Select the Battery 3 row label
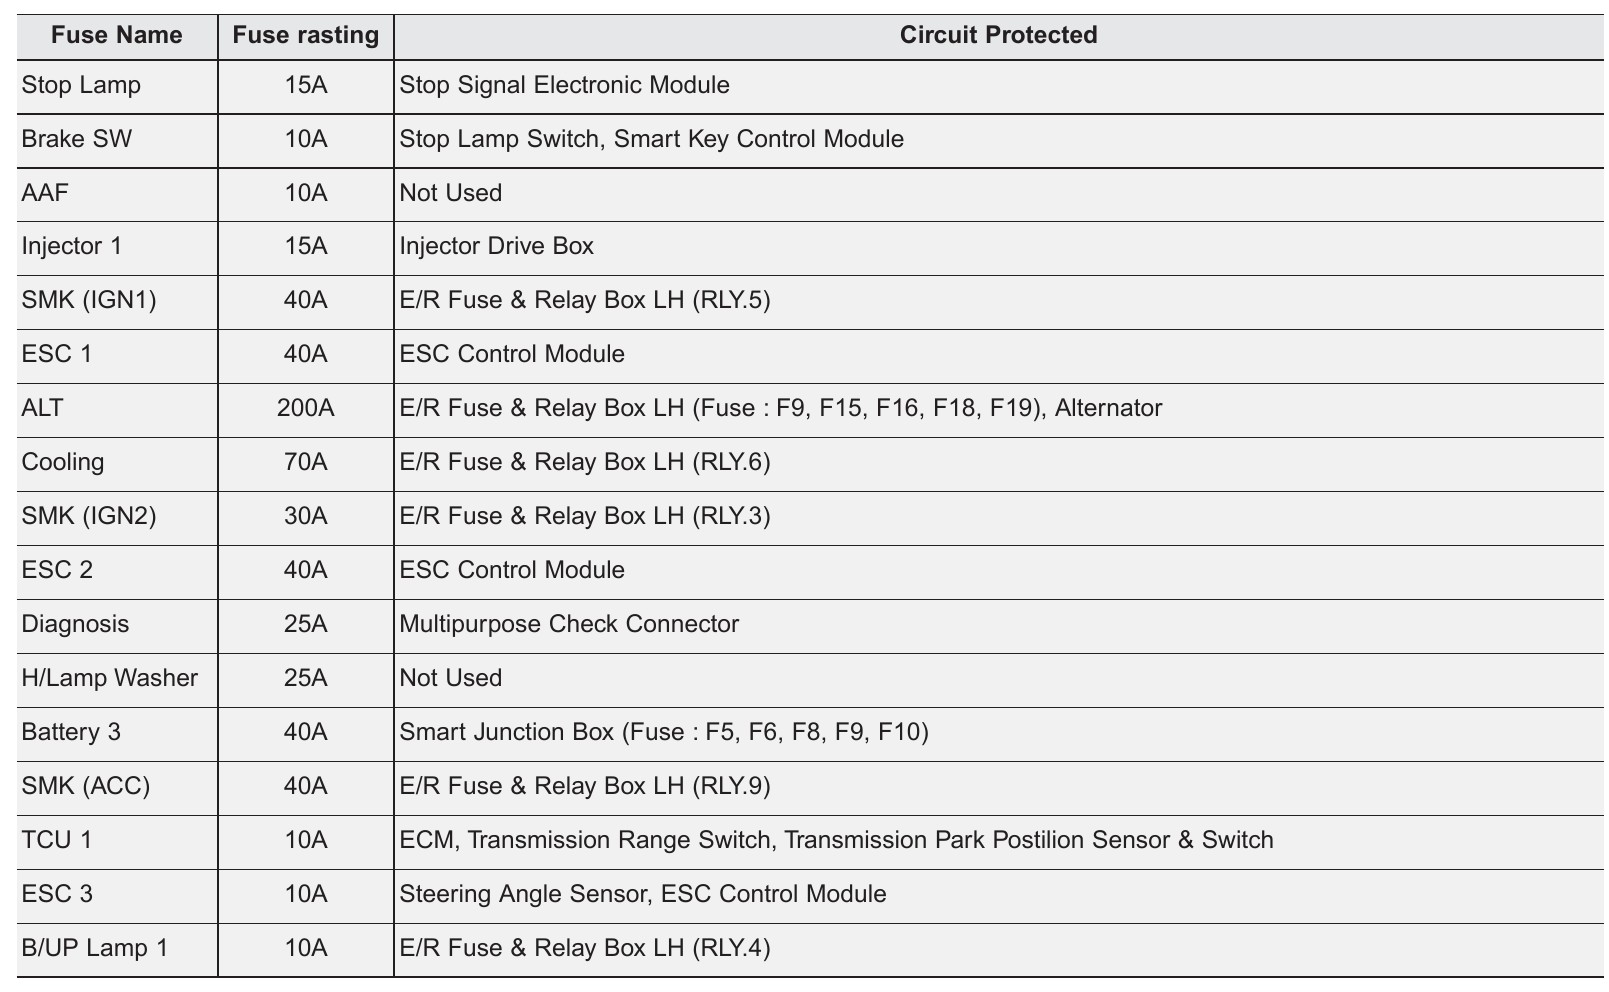The width and height of the screenshot is (1609, 992). click(x=71, y=732)
